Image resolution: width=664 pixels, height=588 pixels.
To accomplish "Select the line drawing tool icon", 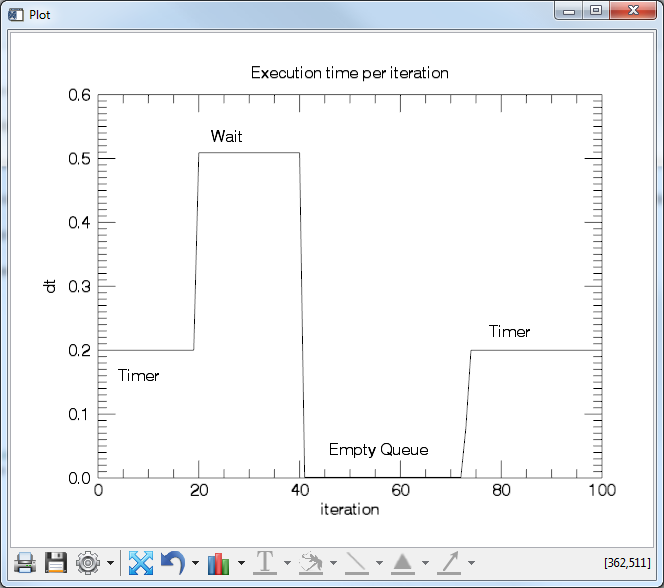I will pos(356,563).
